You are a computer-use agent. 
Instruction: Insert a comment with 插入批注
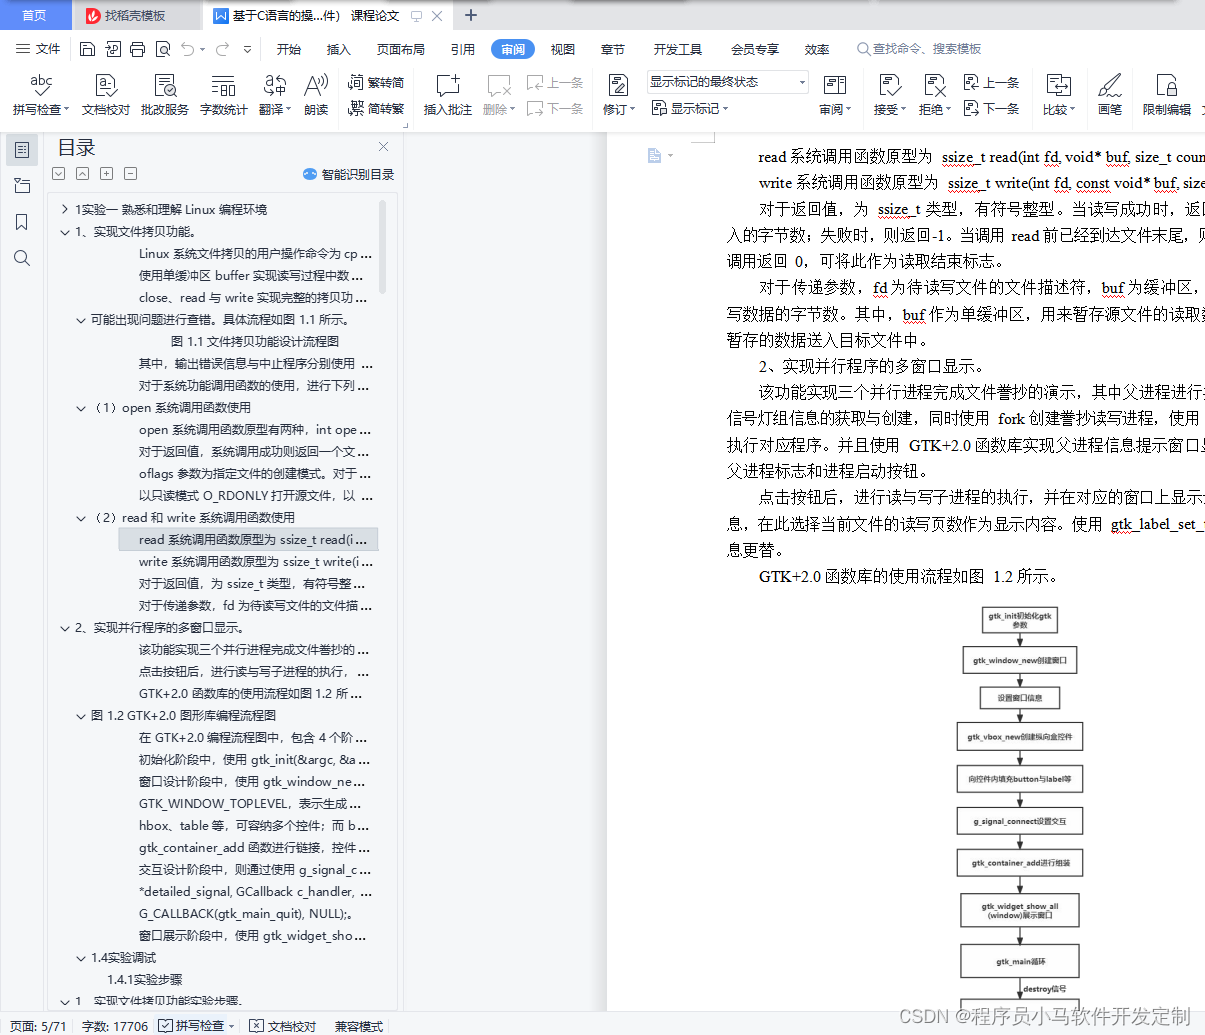(x=447, y=95)
